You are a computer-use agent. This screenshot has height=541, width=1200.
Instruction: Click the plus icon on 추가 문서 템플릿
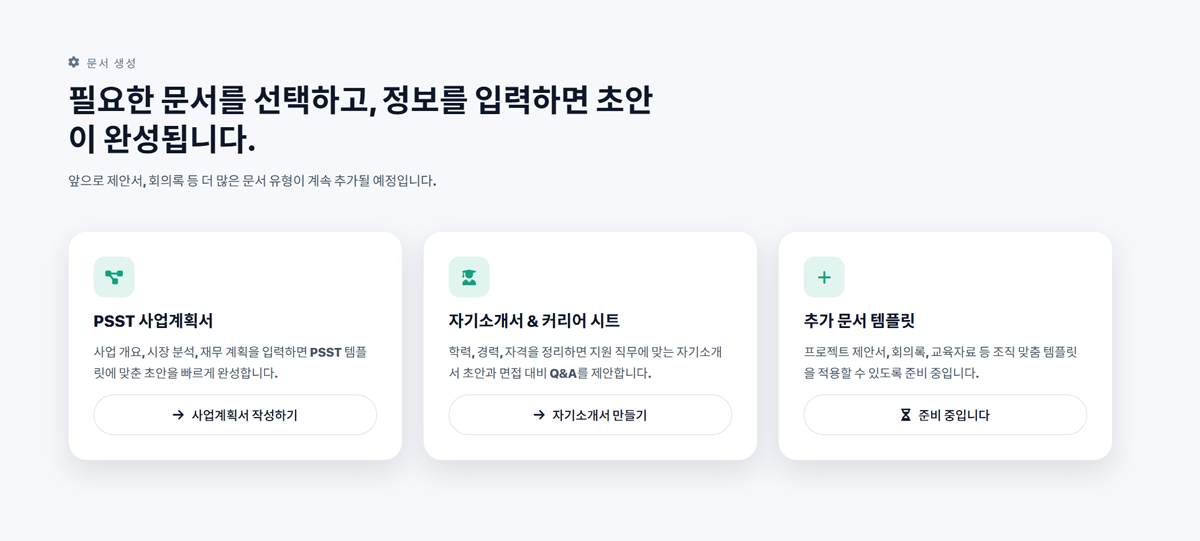coord(824,277)
